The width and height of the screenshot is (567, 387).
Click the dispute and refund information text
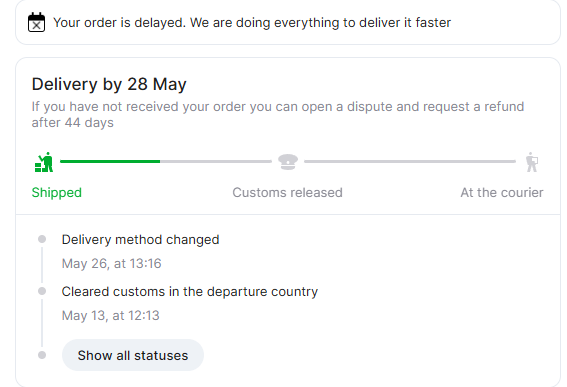[278, 114]
